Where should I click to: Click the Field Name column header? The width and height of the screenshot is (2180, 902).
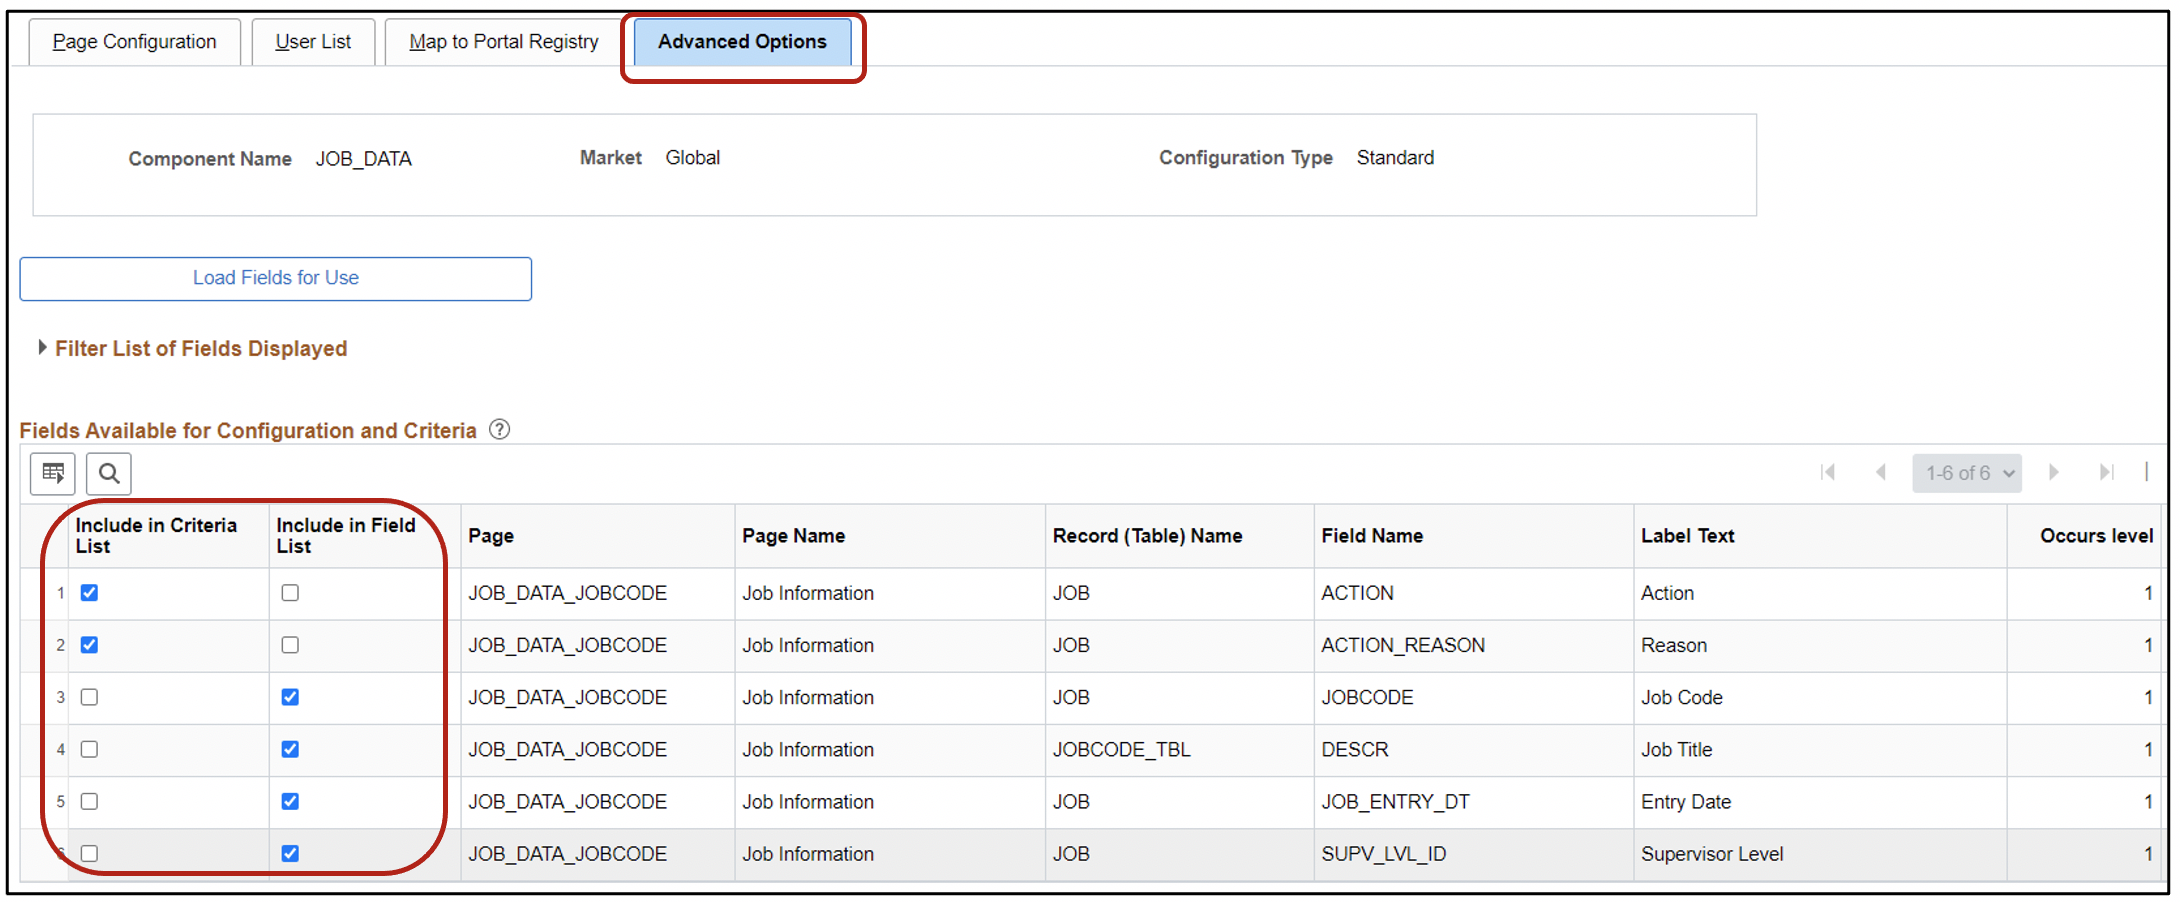(1372, 536)
